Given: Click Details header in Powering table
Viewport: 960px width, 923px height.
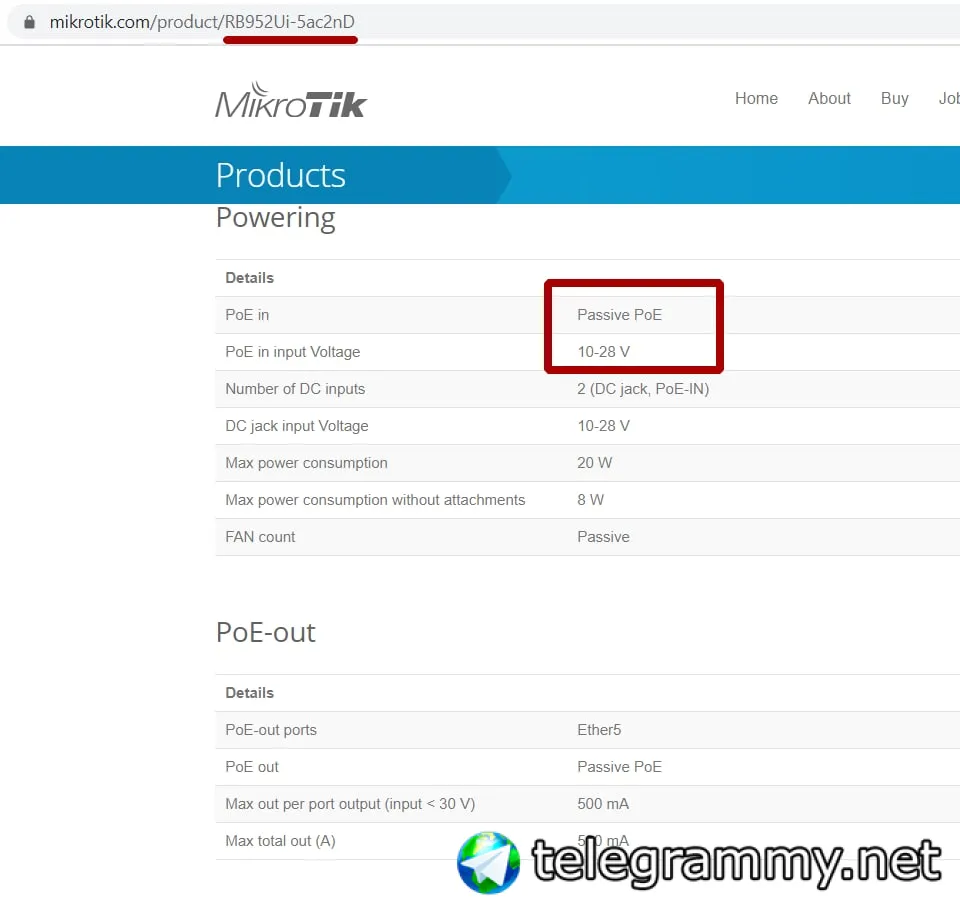Looking at the screenshot, I should point(249,278).
